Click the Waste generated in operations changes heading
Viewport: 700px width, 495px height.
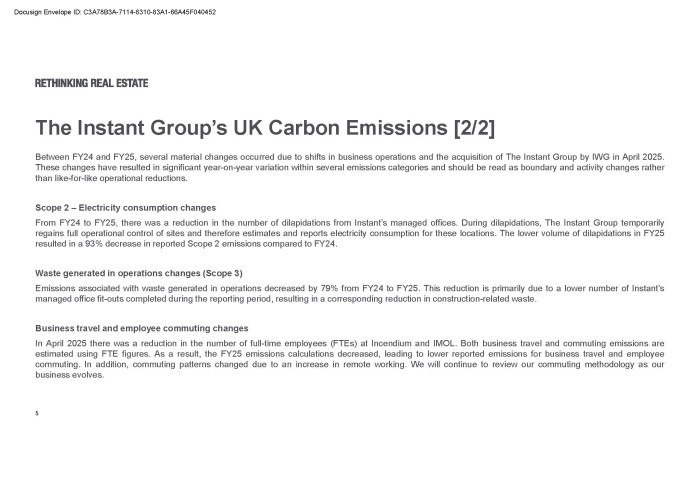pos(139,273)
